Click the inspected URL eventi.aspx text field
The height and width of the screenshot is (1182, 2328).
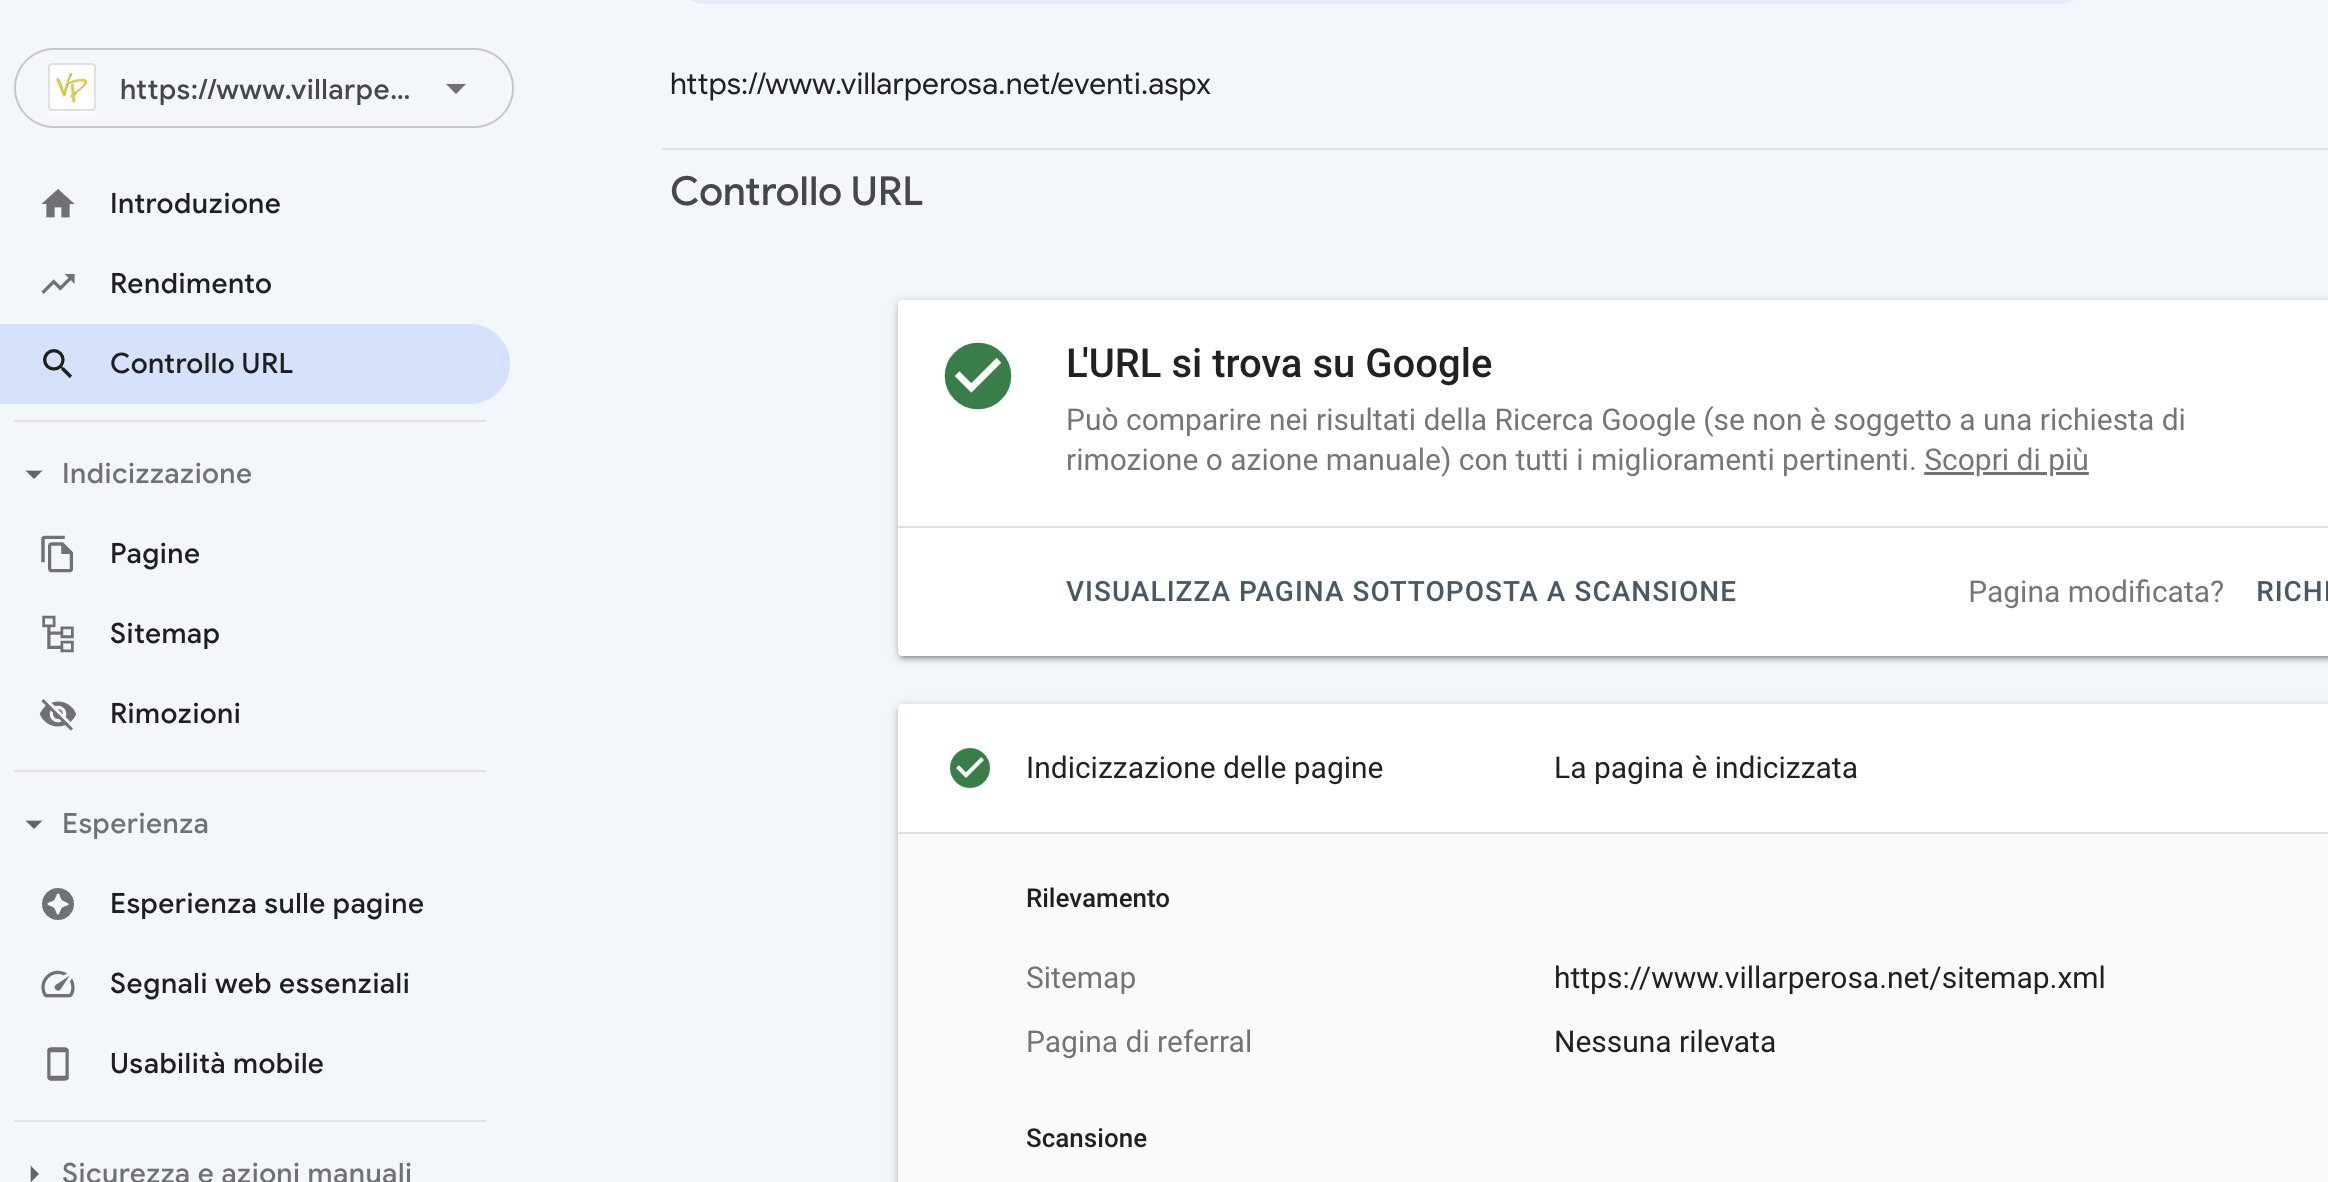[x=940, y=84]
